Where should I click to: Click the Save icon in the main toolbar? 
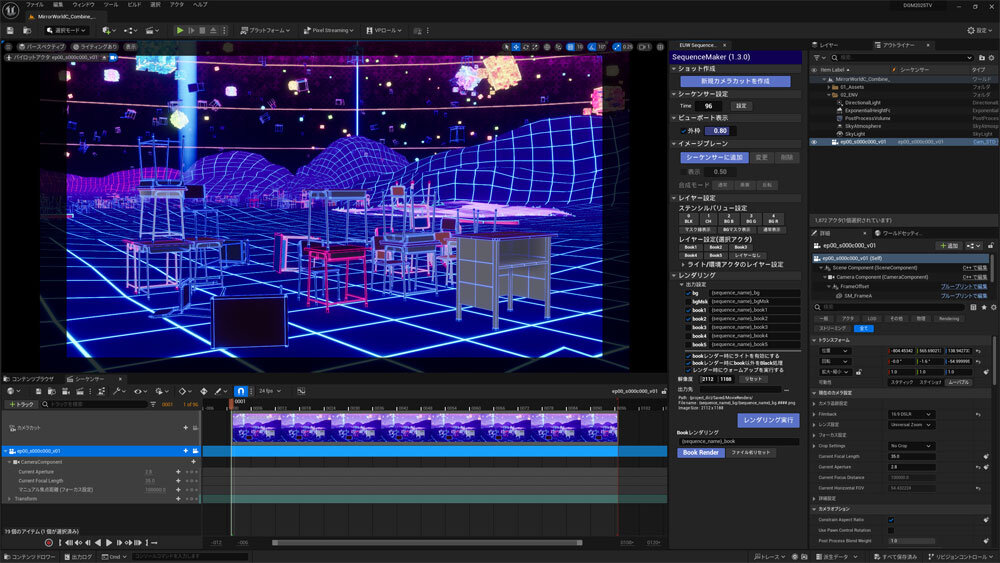(x=9, y=30)
